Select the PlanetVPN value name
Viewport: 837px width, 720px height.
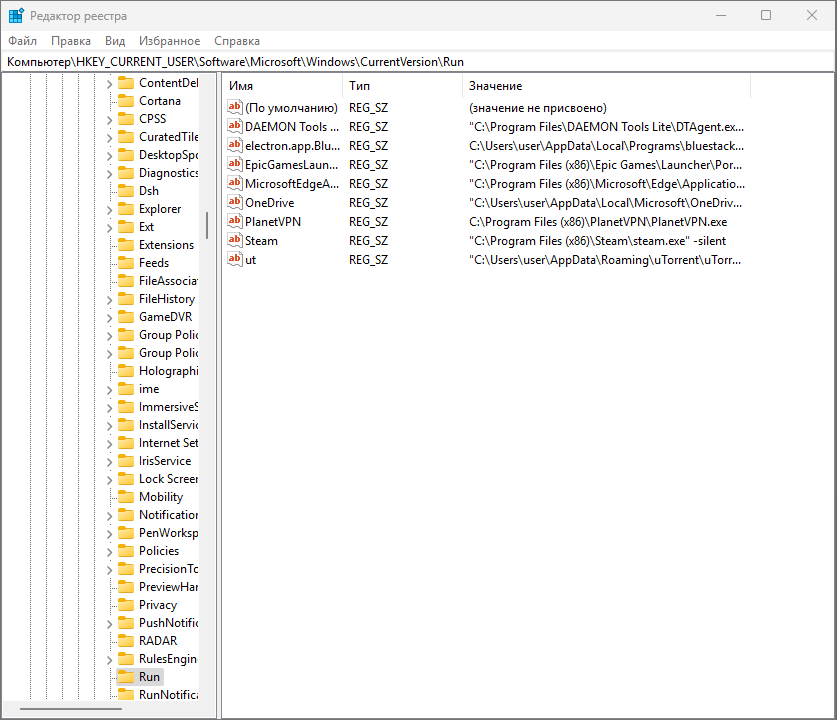[273, 221]
